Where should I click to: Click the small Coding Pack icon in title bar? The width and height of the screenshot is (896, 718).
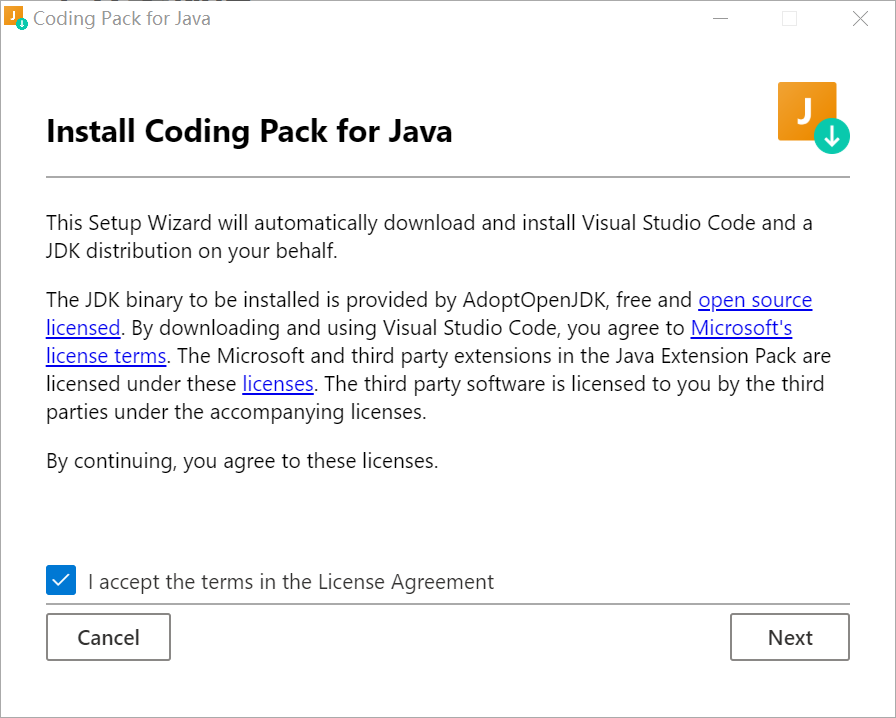pyautogui.click(x=16, y=18)
